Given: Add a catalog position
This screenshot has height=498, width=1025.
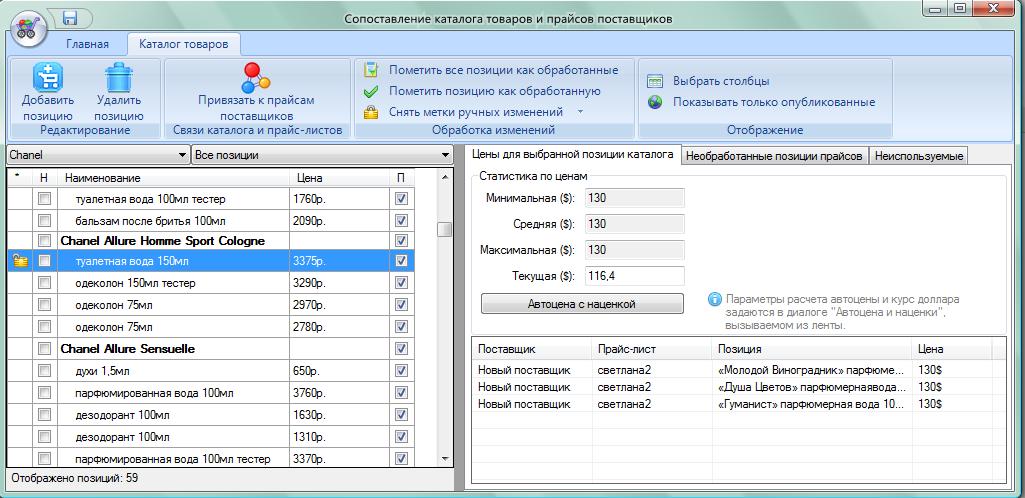Looking at the screenshot, I should [x=48, y=92].
